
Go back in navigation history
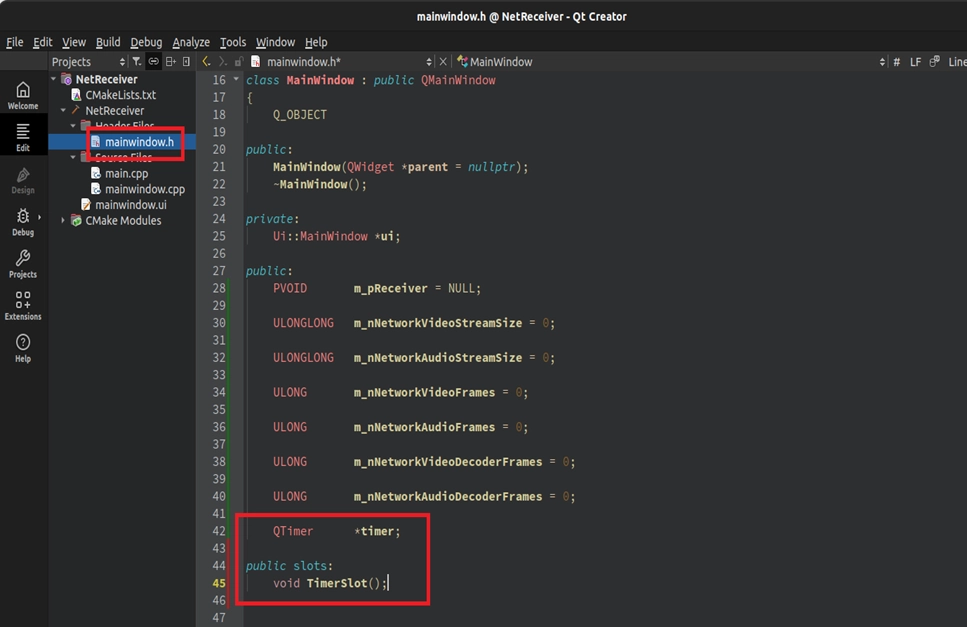[x=206, y=62]
